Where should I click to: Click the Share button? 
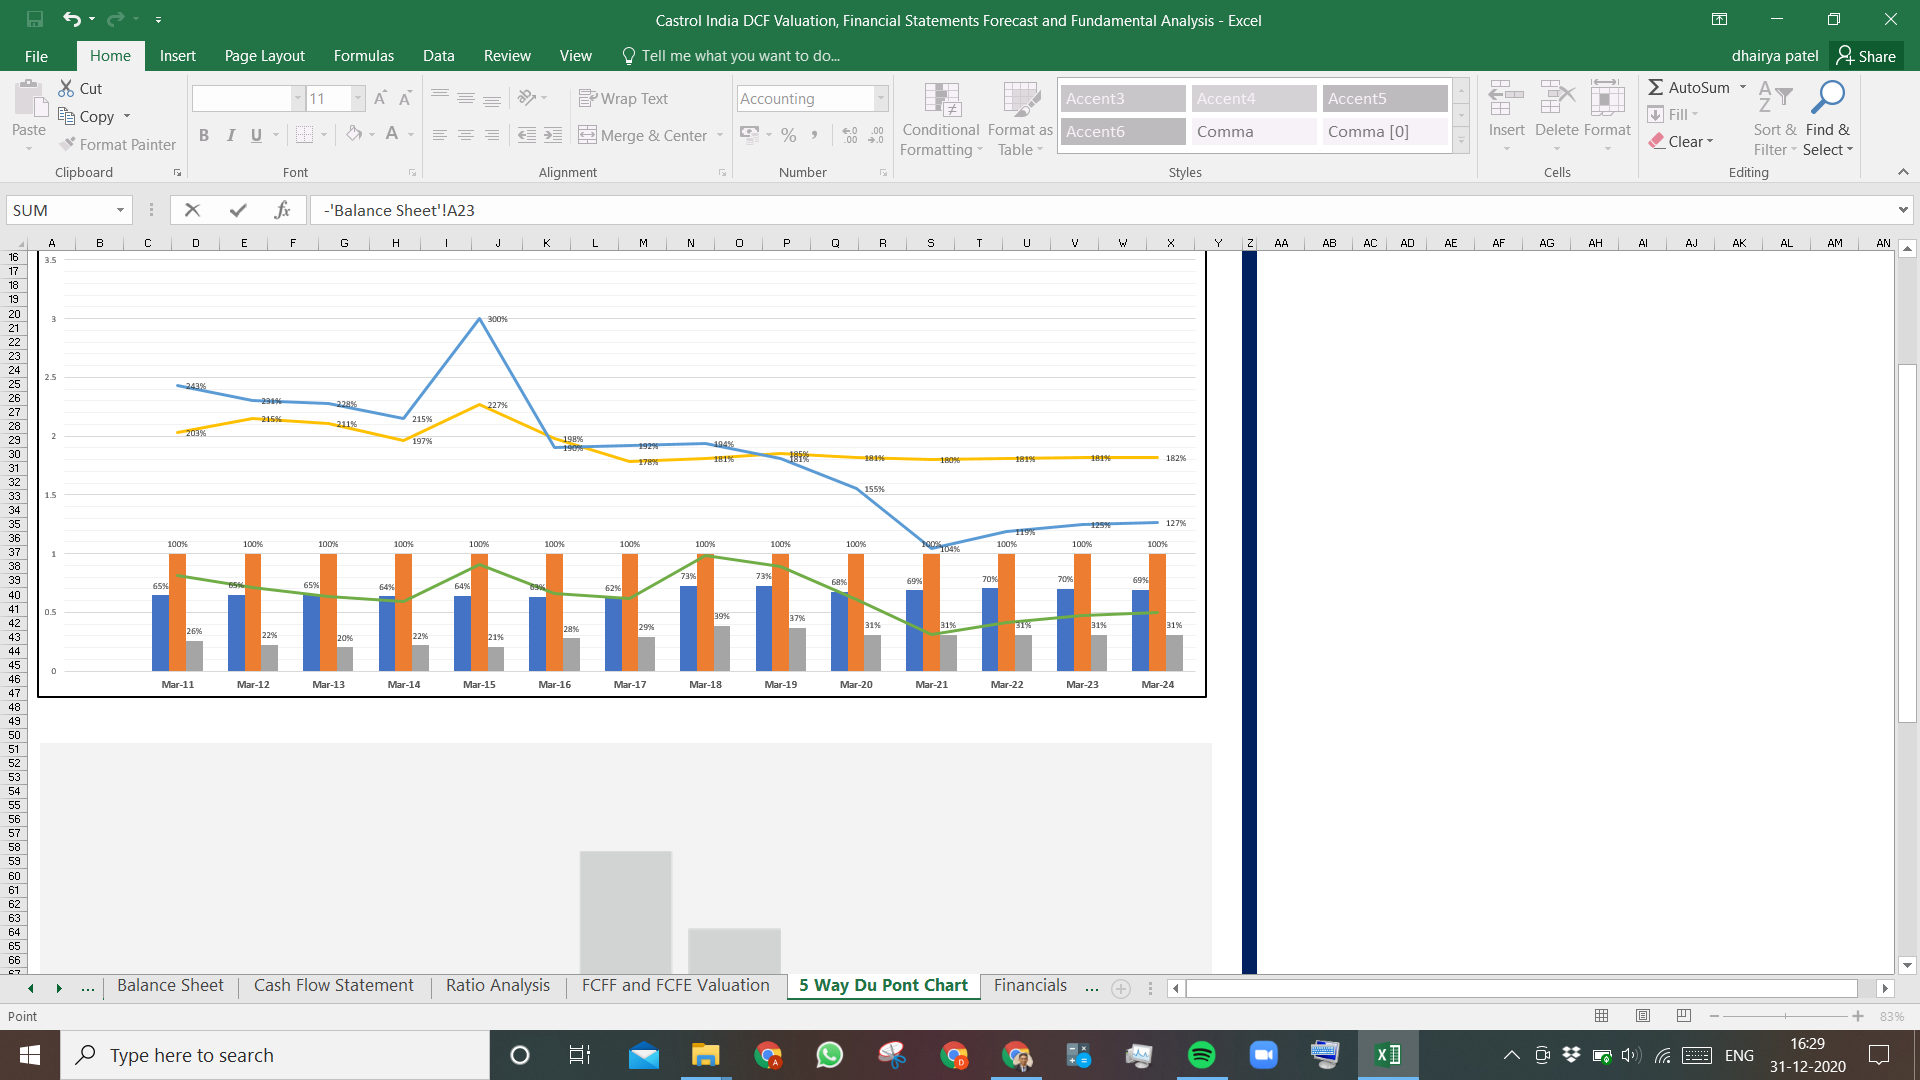(x=1866, y=56)
